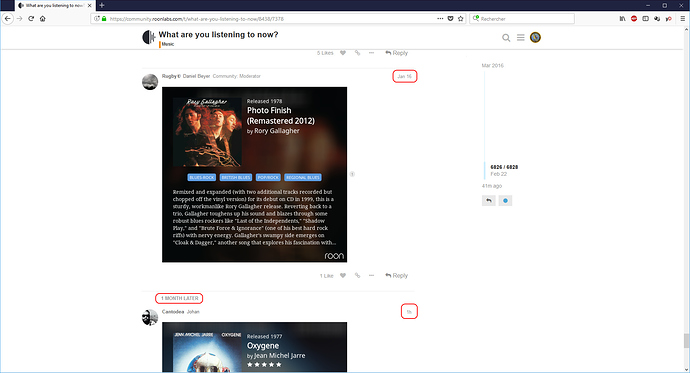Image resolution: width=690 pixels, height=373 pixels.
Task: Show more actions on Photo Finish post
Action: pos(371,276)
